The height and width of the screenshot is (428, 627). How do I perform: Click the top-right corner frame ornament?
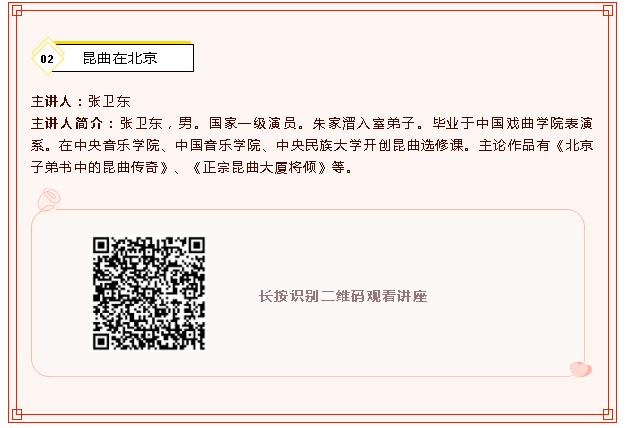(608, 11)
